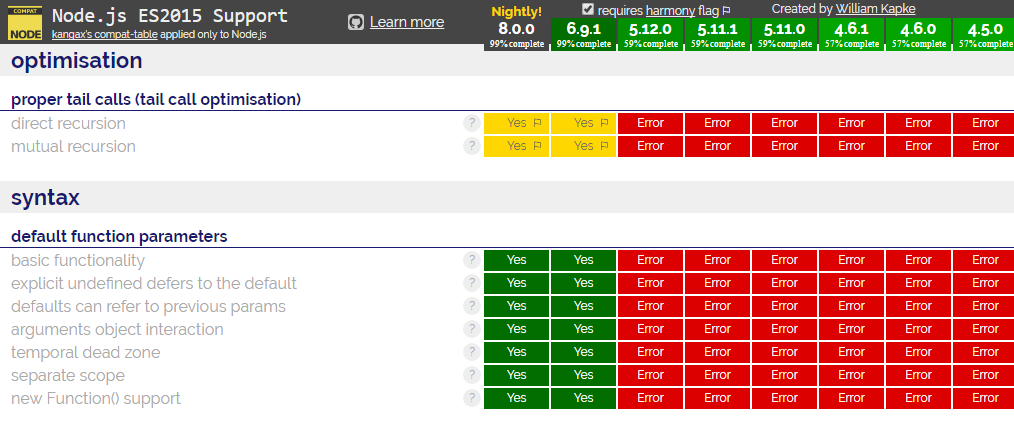1014x423 pixels.
Task: Click arguments object interaction row label
Action: [117, 329]
